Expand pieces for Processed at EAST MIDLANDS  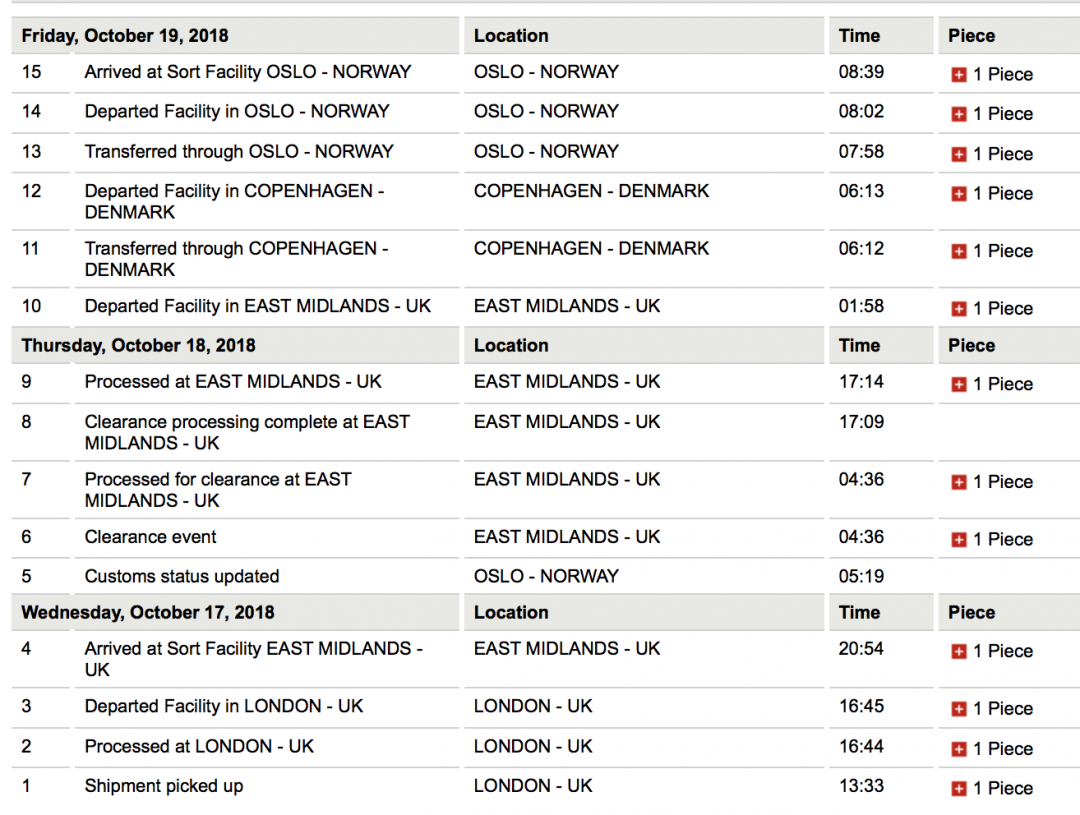pos(958,385)
